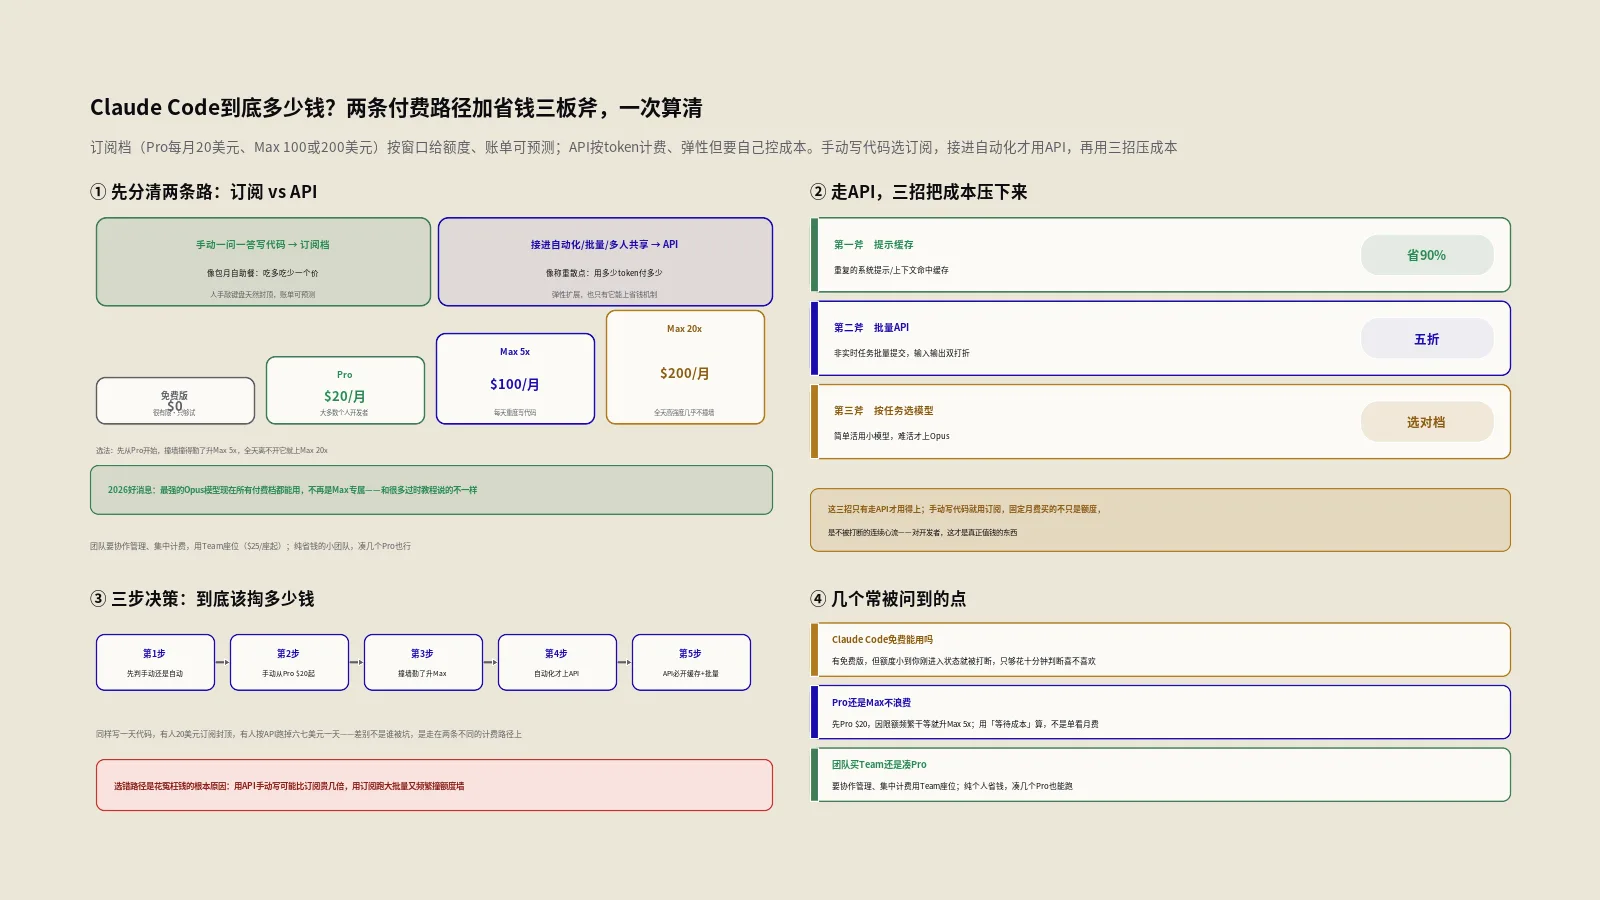Image resolution: width=1600 pixels, height=900 pixels.
Task: Click the answer text '要协作管理、集中计费用Team座位'
Action: point(952,786)
